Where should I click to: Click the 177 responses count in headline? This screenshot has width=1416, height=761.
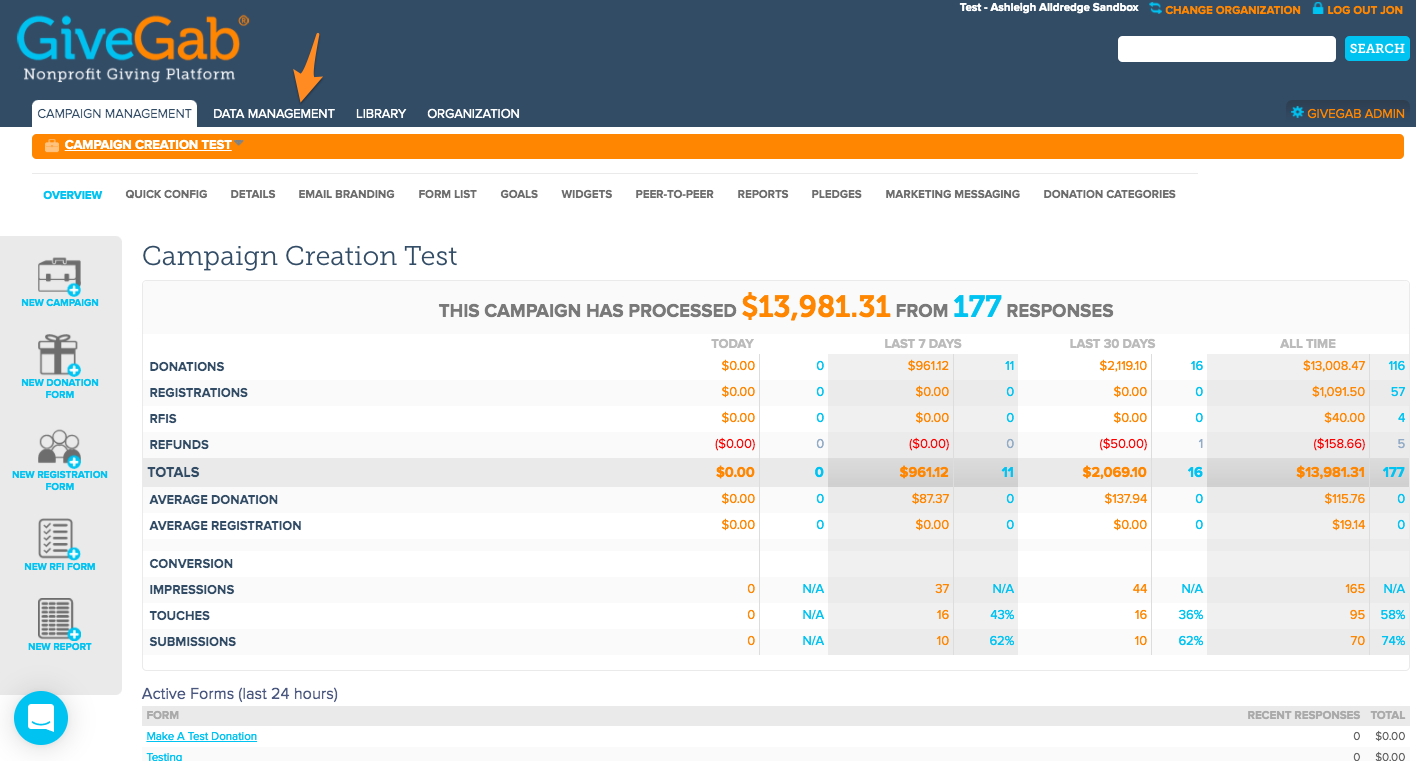[x=977, y=307]
